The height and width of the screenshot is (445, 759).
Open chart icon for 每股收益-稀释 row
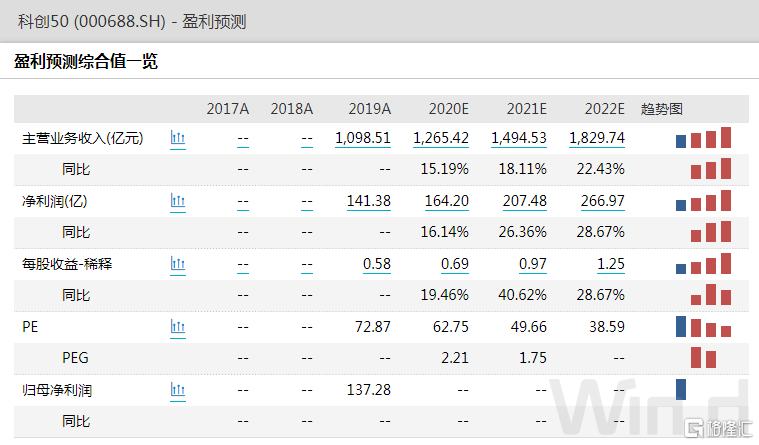tap(178, 264)
